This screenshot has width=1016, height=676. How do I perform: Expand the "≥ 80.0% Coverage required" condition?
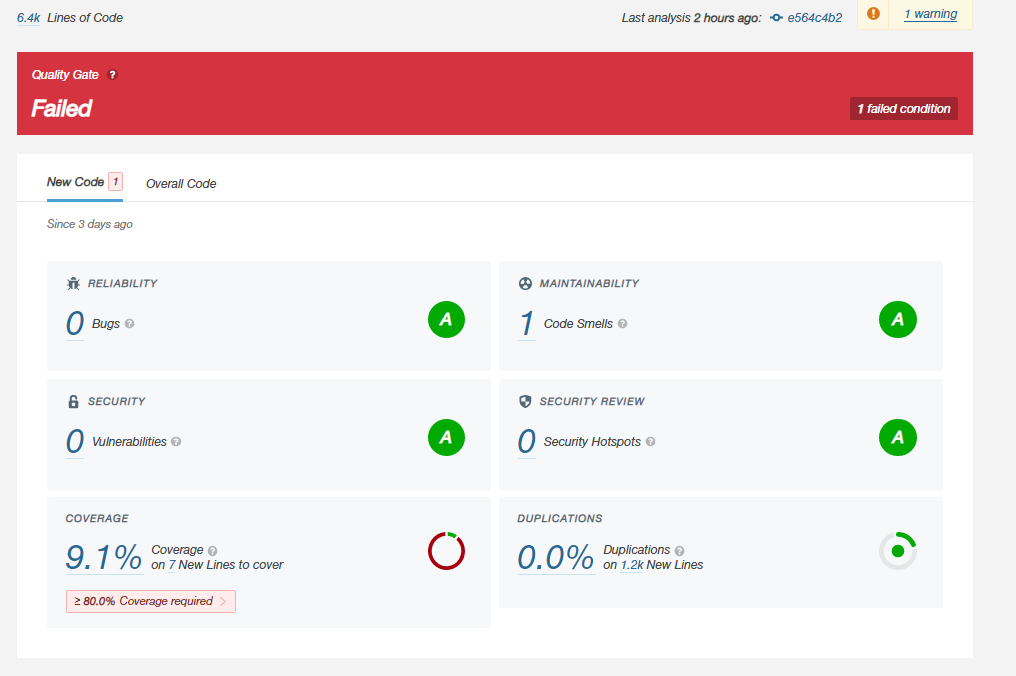(150, 601)
